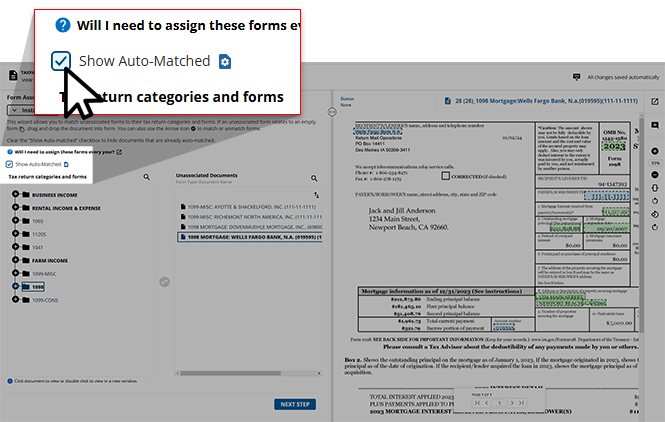This screenshot has height=422, width=665.
Task: Open the small 'Will I need to assign these forms every year?' link
Action: [64, 152]
